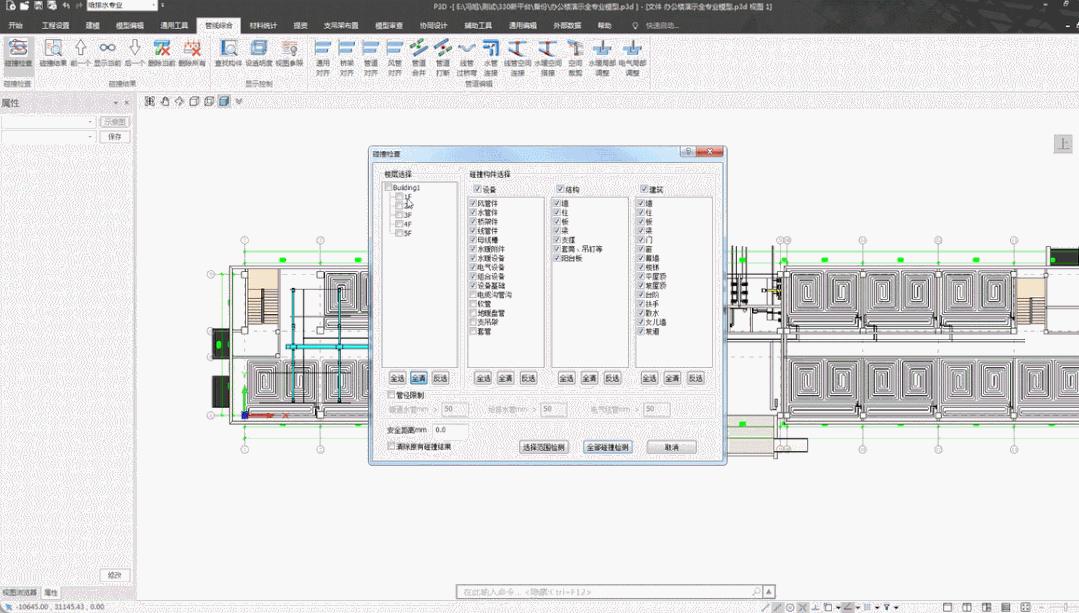Click the 安全距离 input field
This screenshot has height=613, width=1079.
tap(450, 429)
